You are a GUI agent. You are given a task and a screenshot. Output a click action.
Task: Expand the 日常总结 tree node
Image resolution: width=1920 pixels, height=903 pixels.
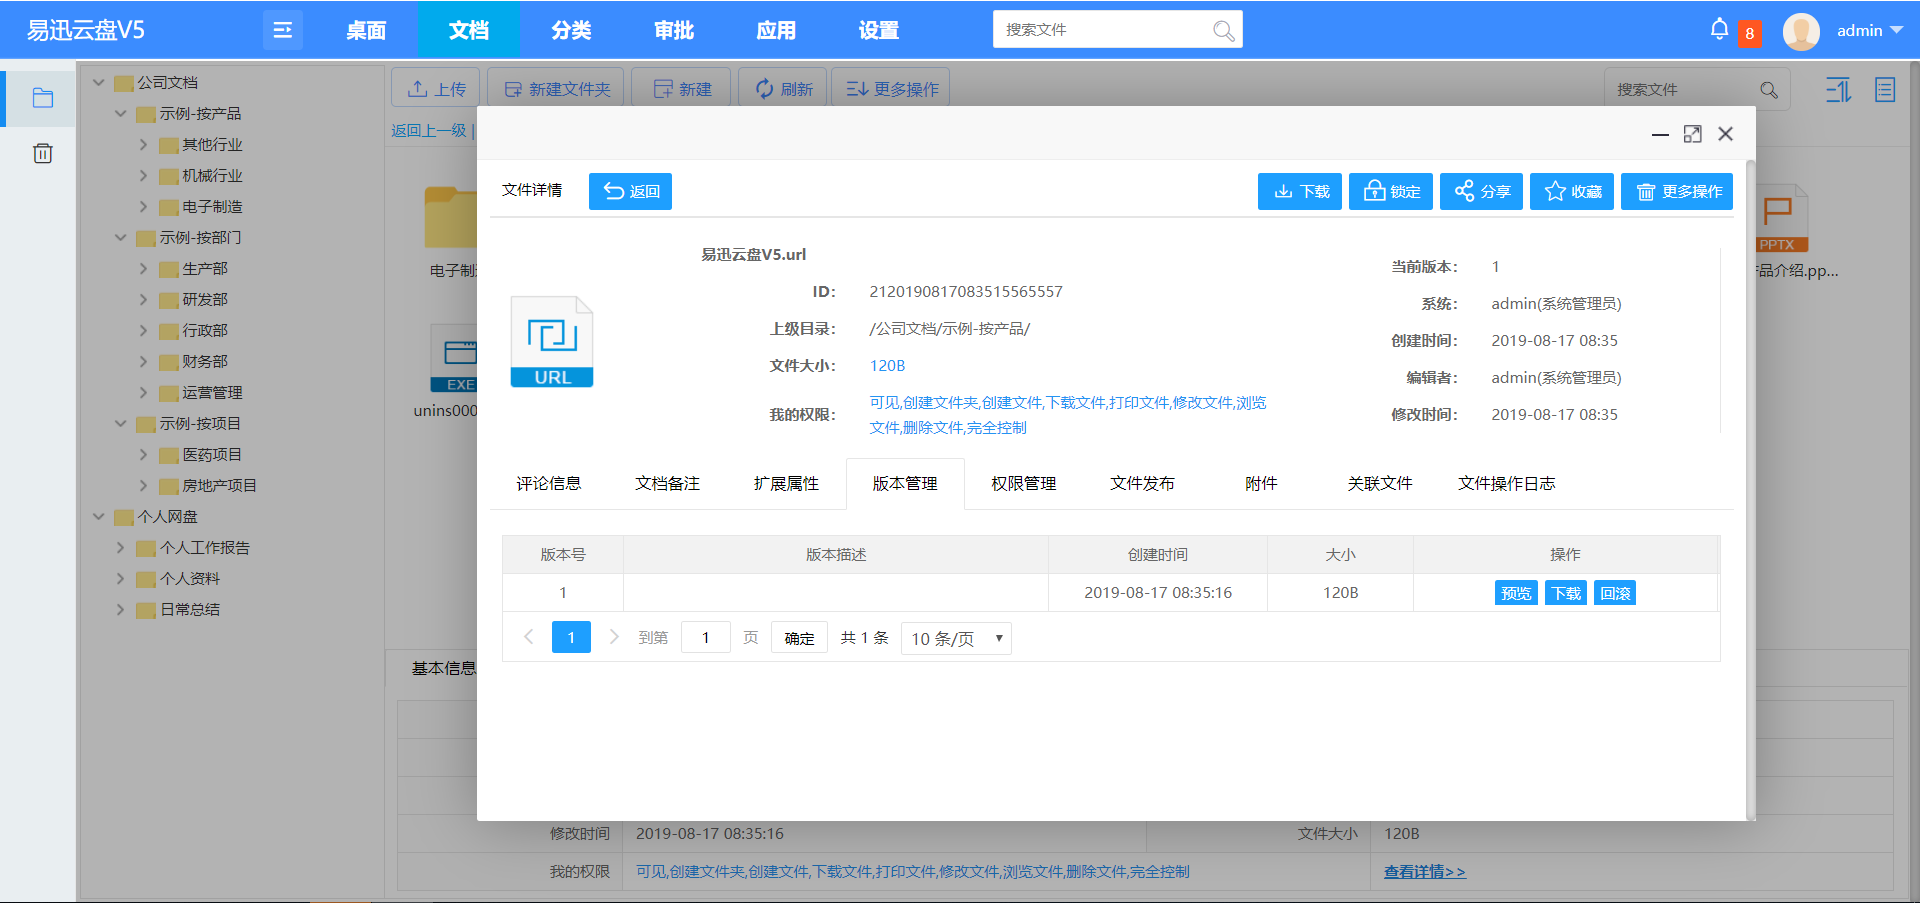pos(120,609)
